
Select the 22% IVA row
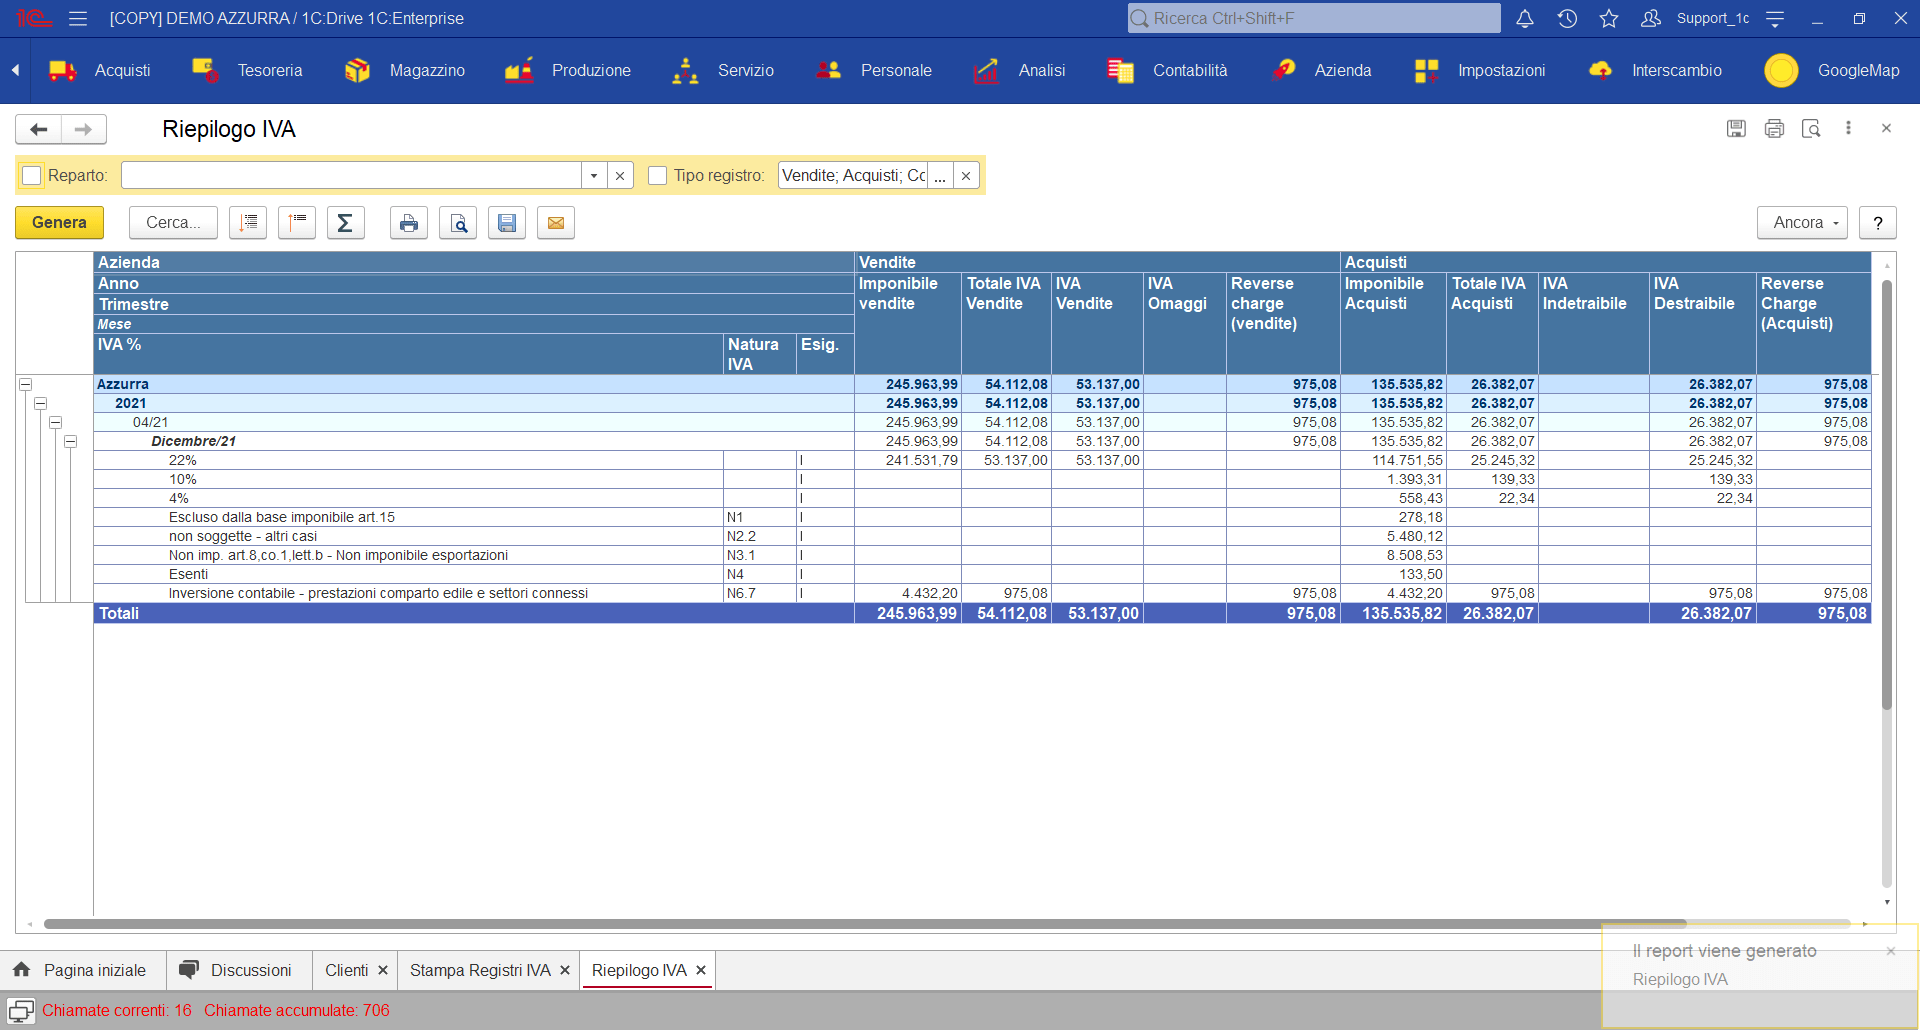[x=982, y=460]
